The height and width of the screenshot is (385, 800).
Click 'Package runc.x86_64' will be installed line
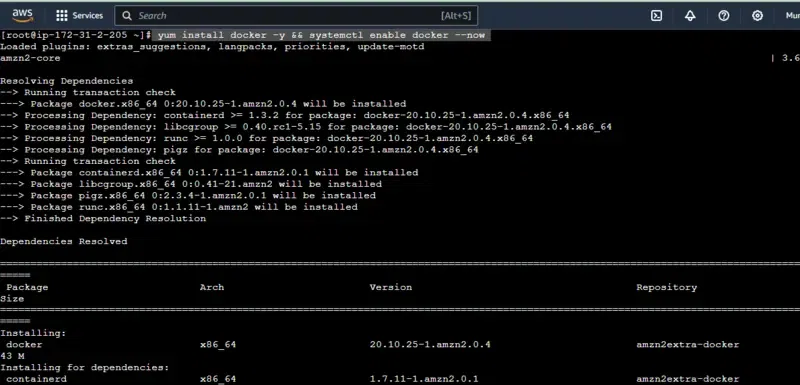coord(179,207)
